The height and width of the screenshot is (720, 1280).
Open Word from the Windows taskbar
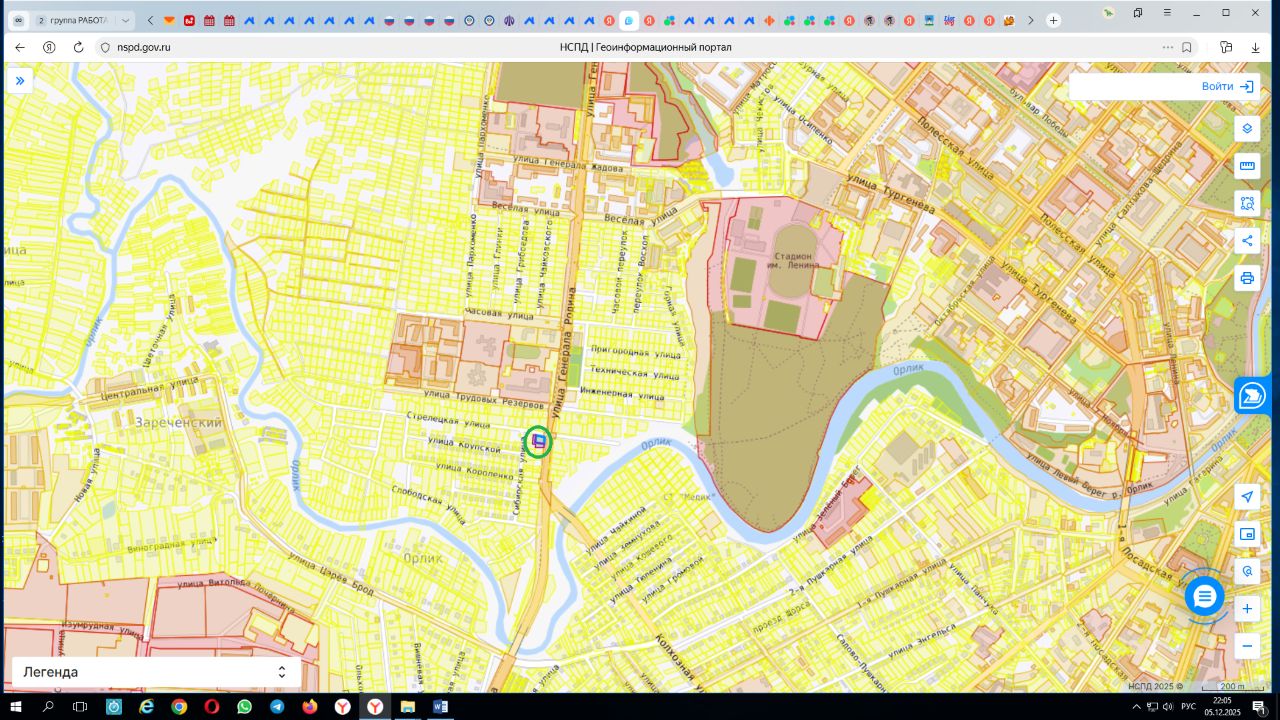(x=440, y=707)
